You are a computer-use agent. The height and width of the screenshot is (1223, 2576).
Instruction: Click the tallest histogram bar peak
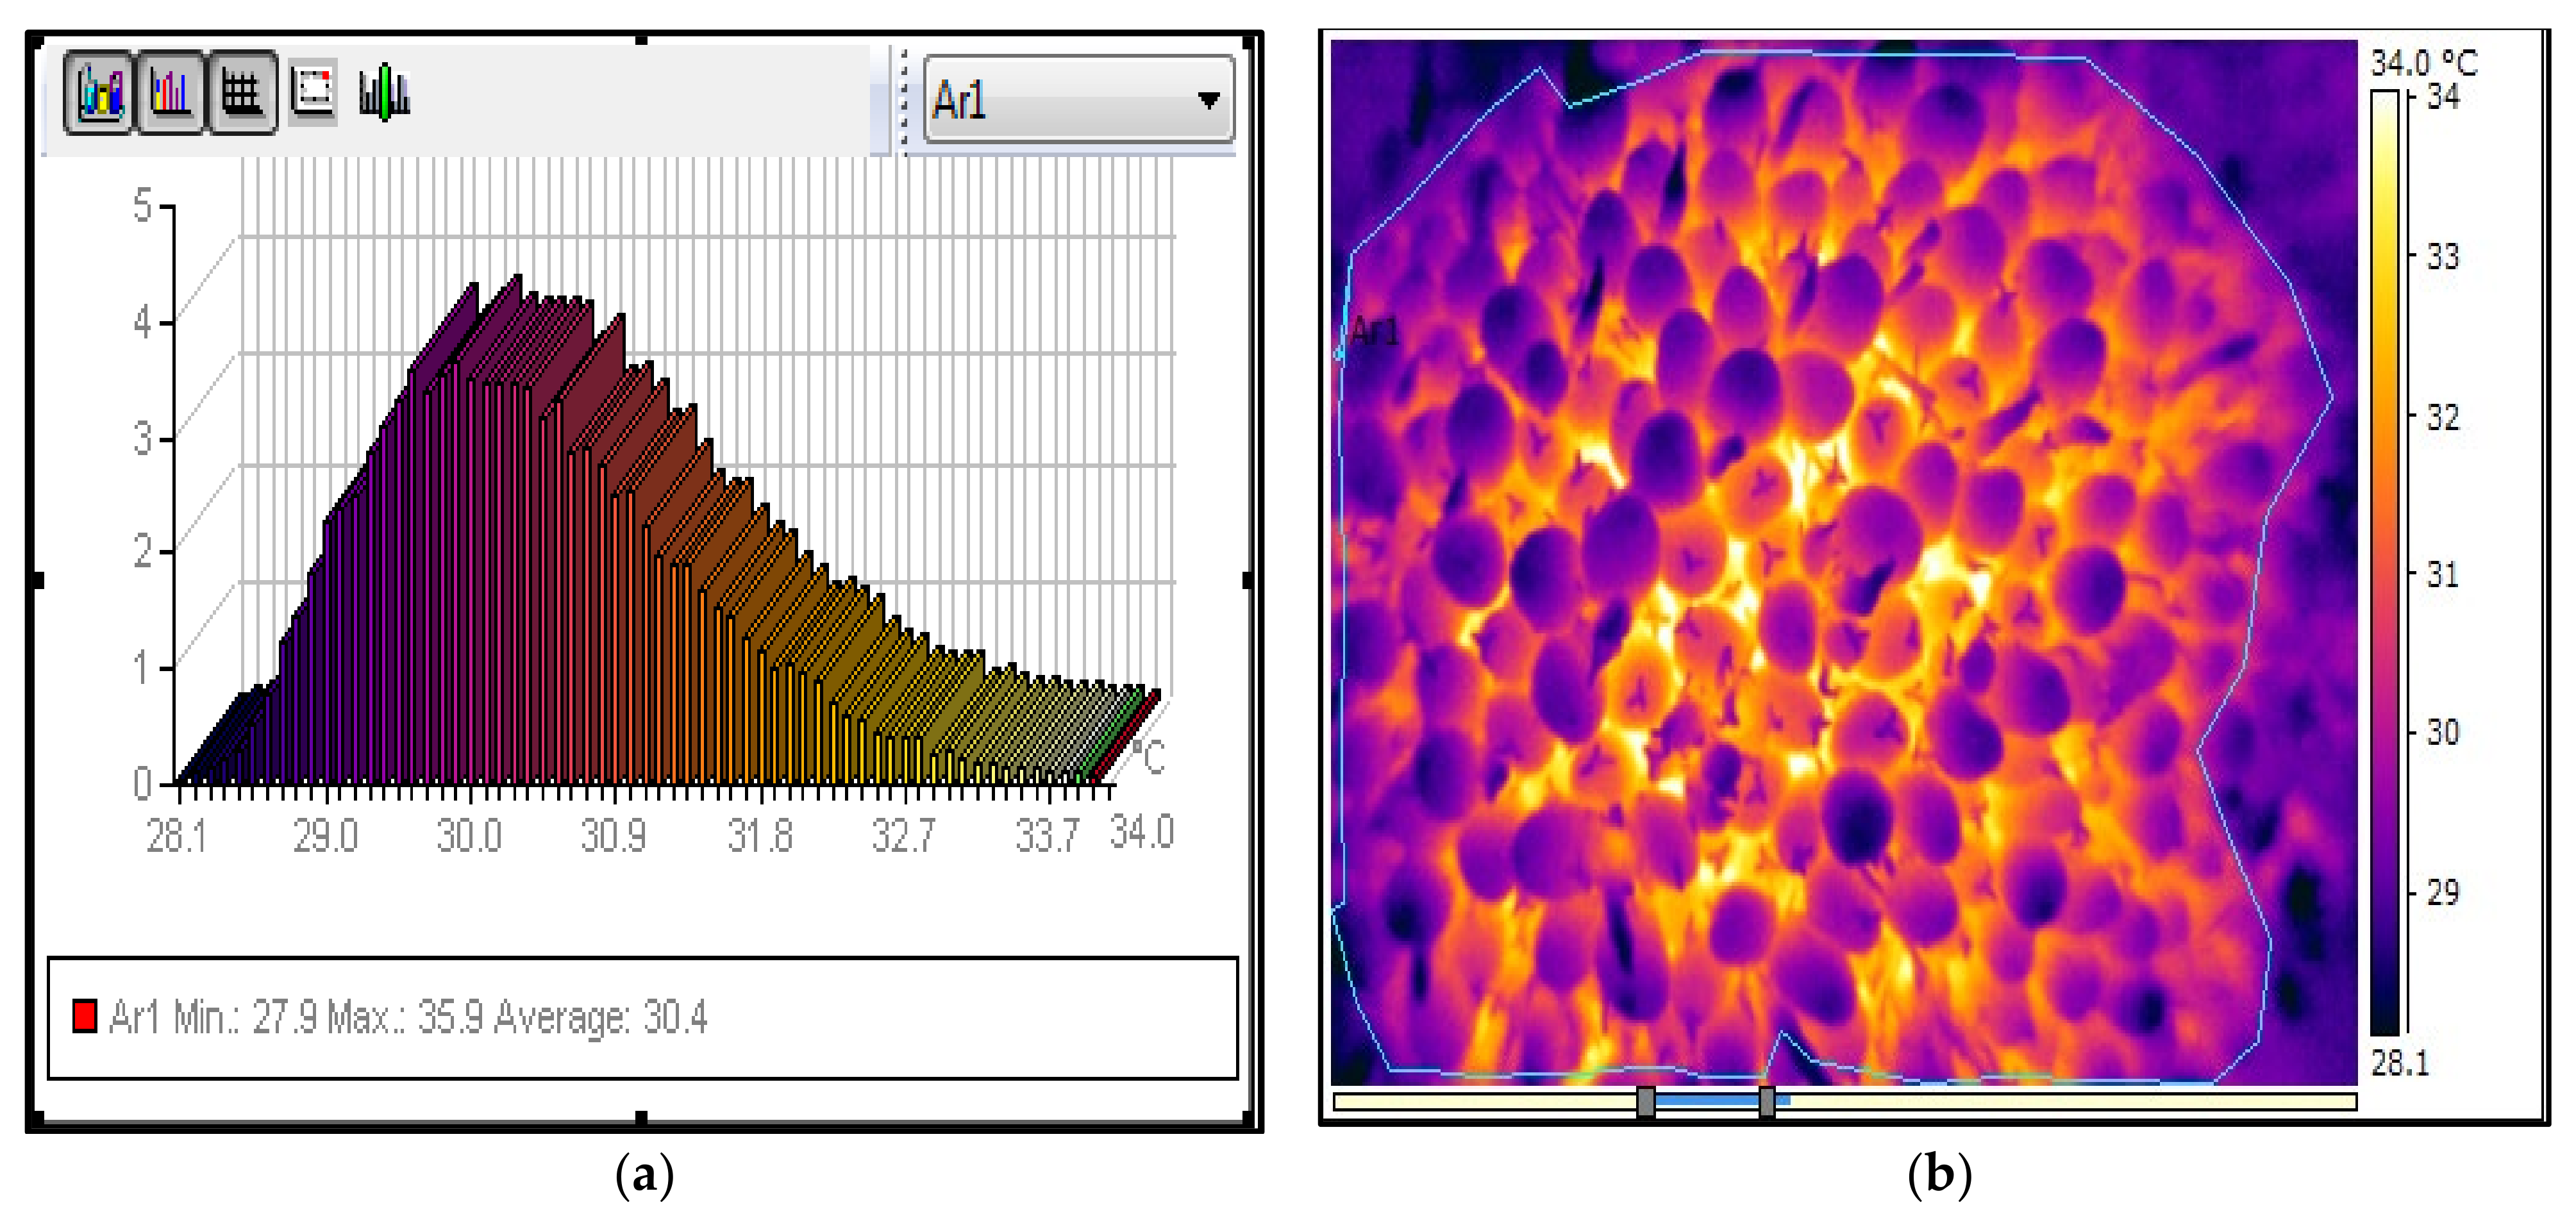click(x=516, y=282)
